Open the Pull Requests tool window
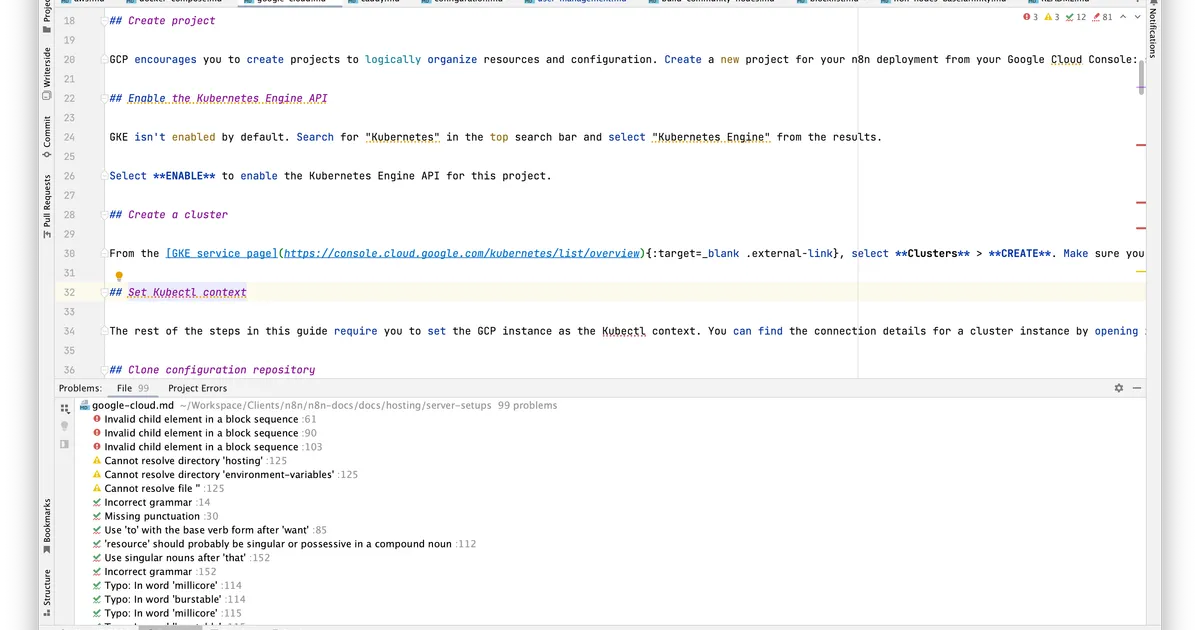The image size is (1200, 630). 47,207
